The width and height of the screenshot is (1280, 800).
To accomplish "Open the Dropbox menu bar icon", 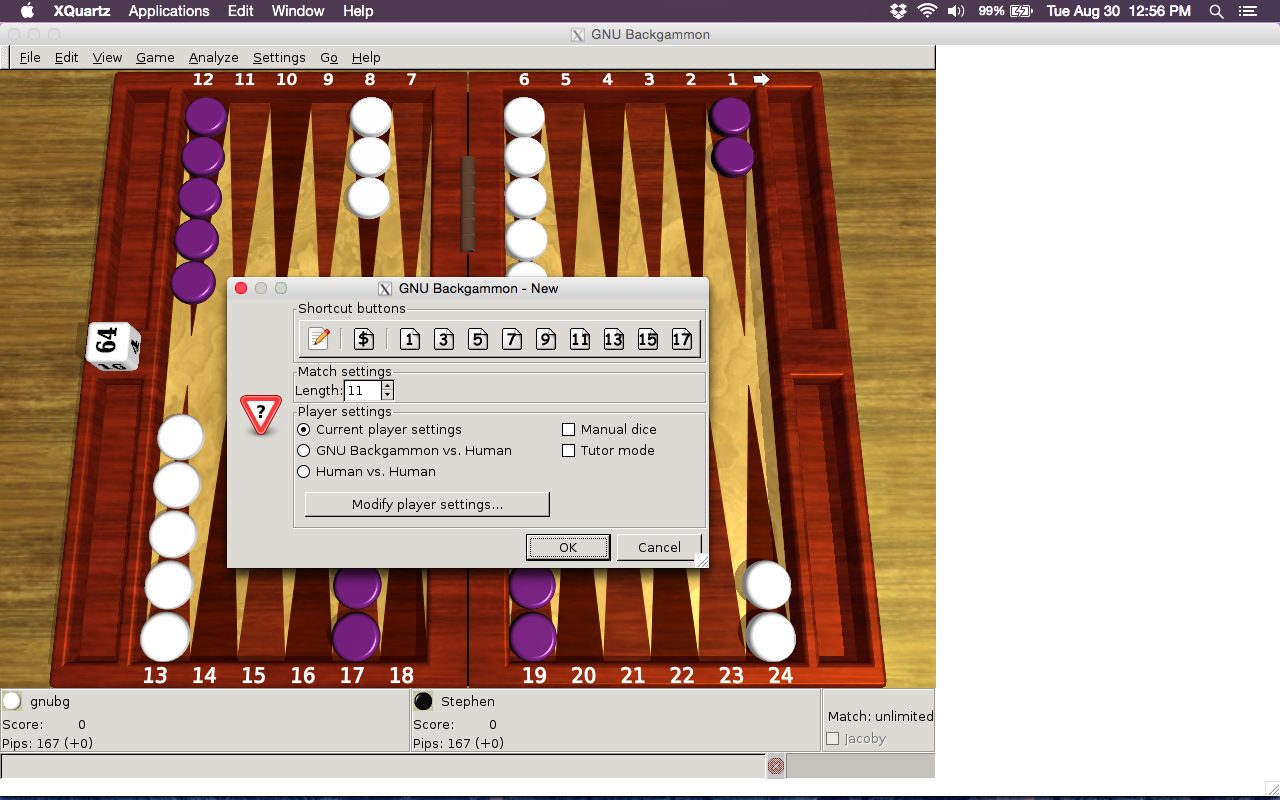I will (x=898, y=11).
